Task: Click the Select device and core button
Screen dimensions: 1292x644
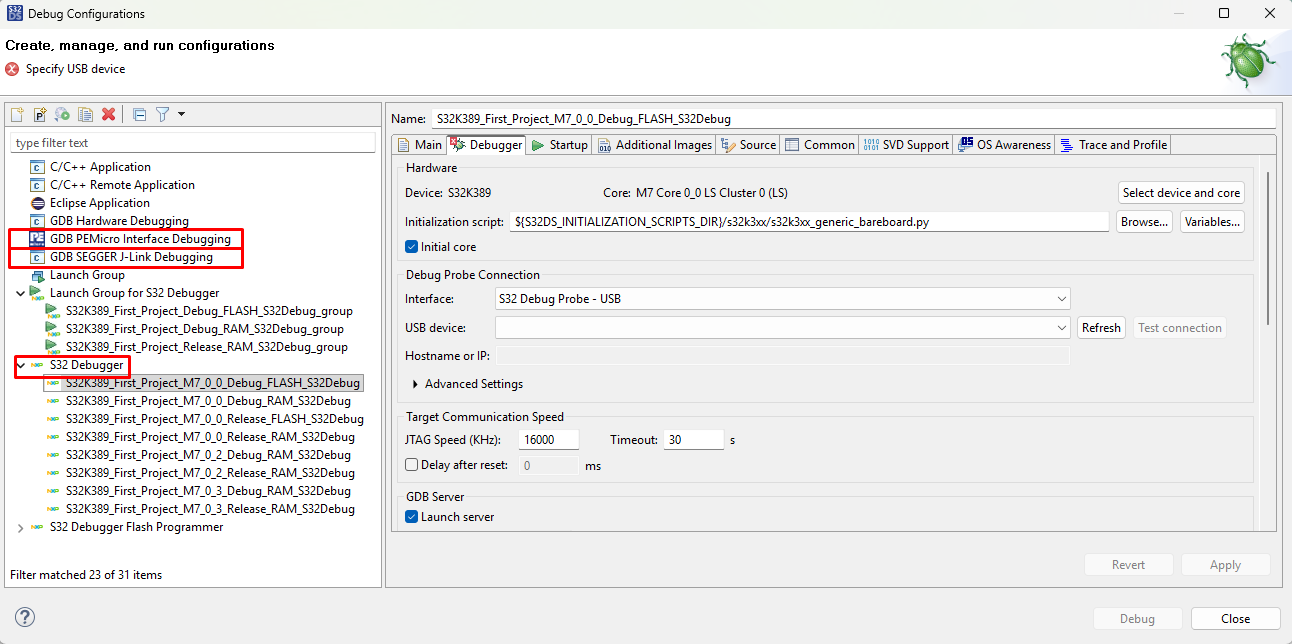Action: pos(1181,192)
